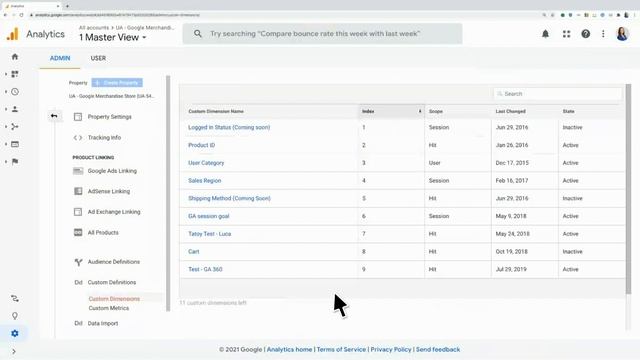Viewport: 640px width, 360px height.
Task: Click the Tracking Info code icon
Action: (78, 138)
